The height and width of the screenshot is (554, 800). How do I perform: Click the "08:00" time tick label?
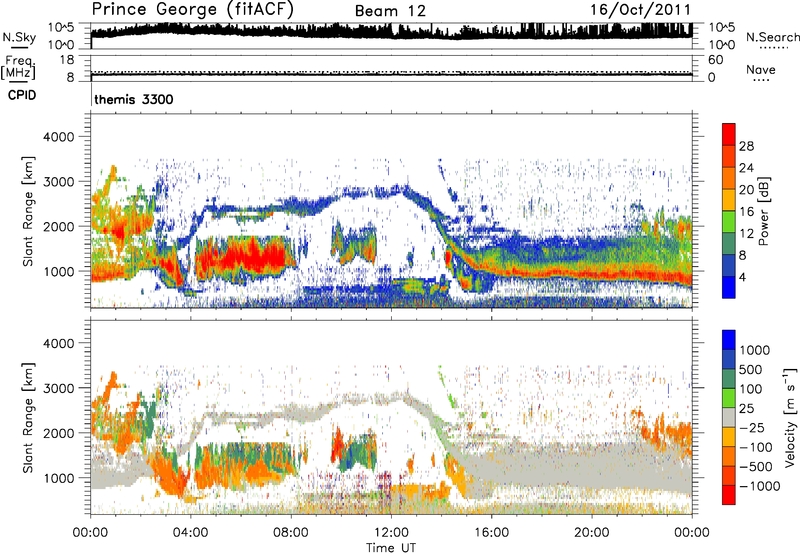(291, 533)
